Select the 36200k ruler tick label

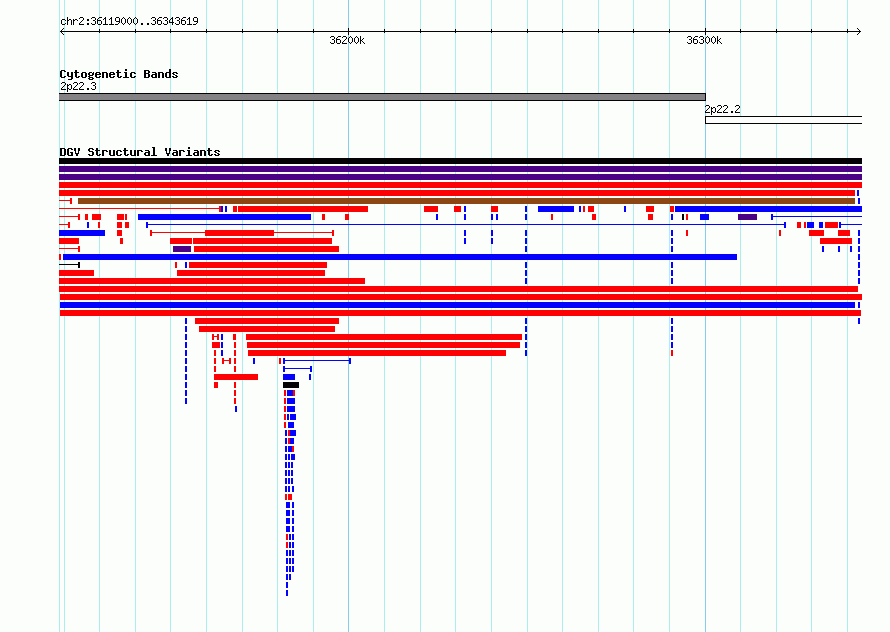[347, 40]
